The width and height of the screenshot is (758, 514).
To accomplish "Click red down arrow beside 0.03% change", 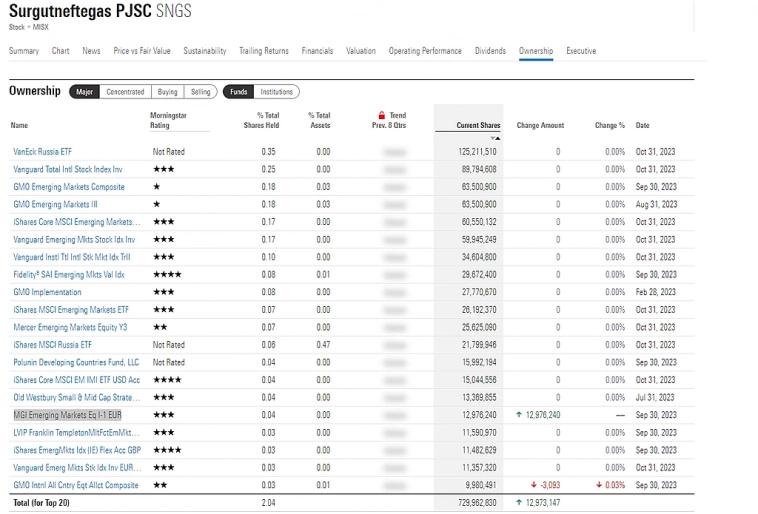I will [x=599, y=485].
